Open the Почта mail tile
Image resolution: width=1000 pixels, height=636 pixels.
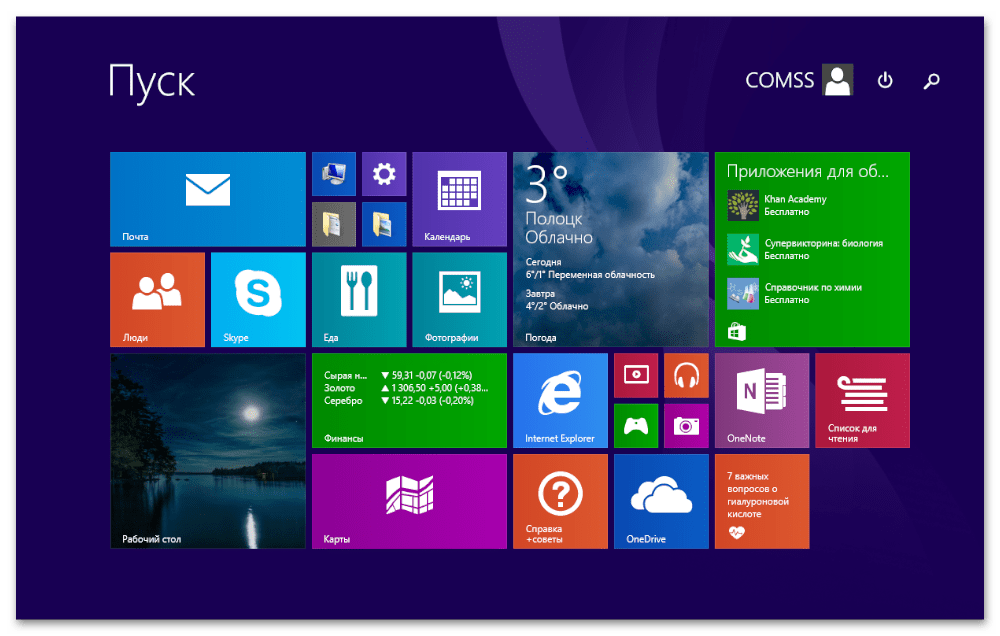207,199
